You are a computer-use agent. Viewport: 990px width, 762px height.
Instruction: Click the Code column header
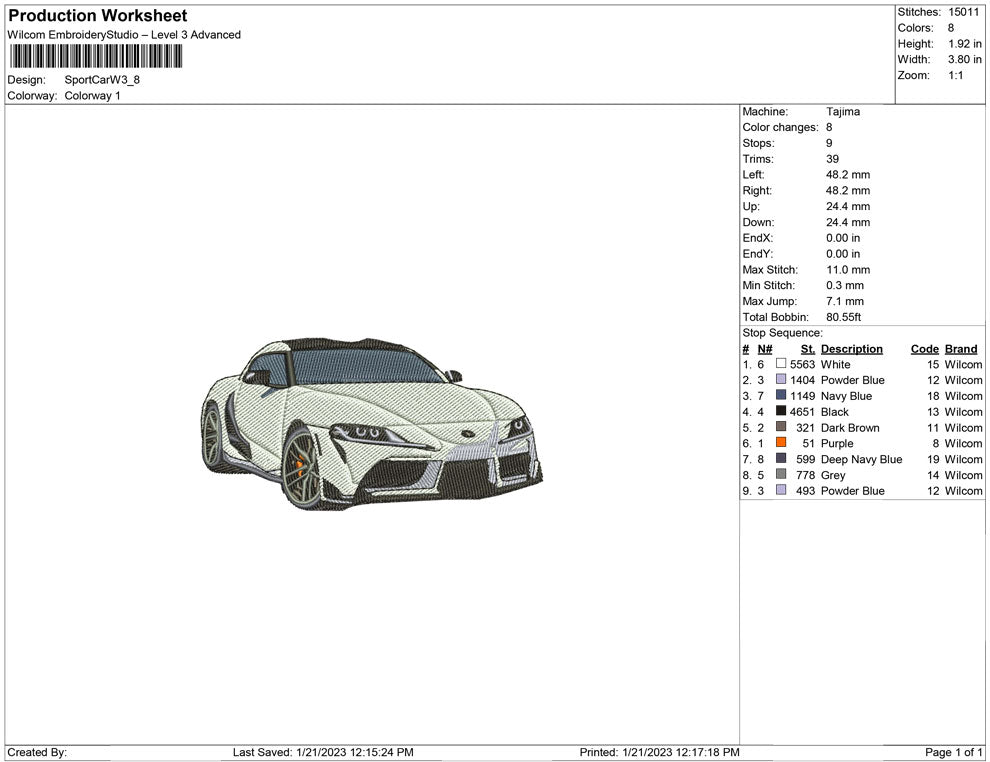coord(924,349)
